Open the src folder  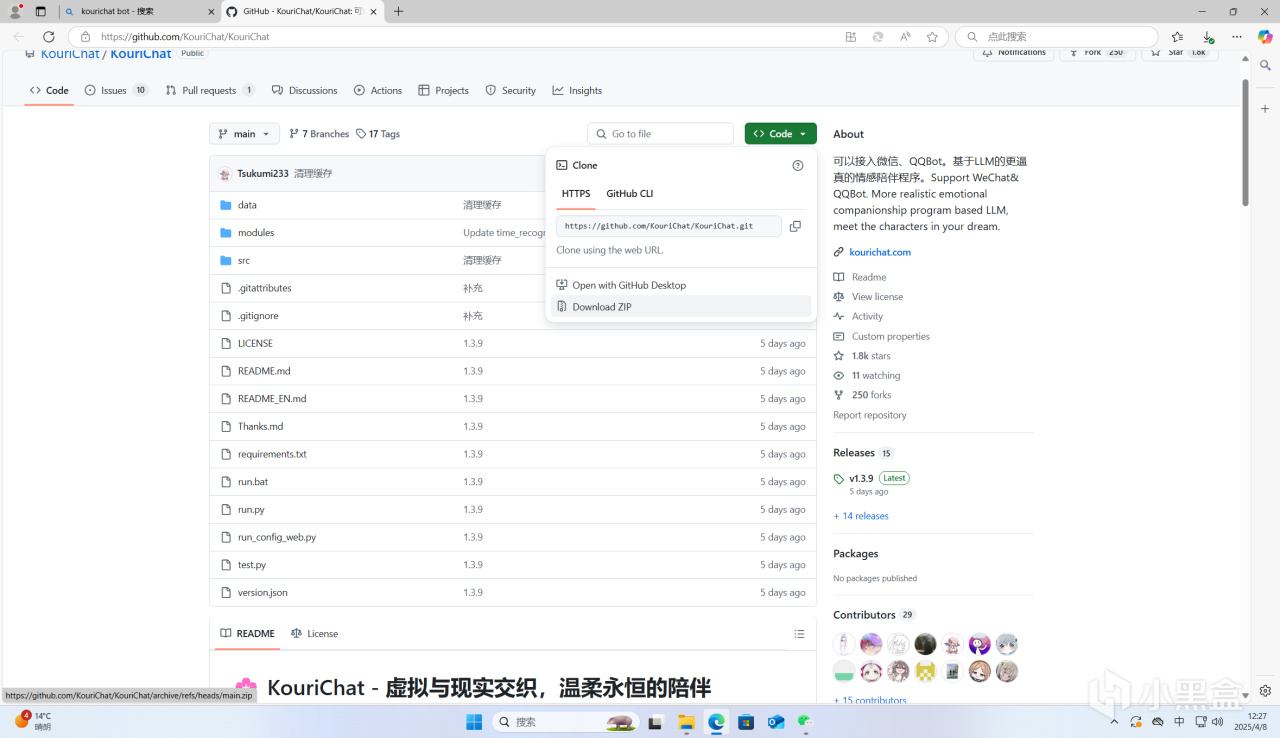tap(244, 260)
